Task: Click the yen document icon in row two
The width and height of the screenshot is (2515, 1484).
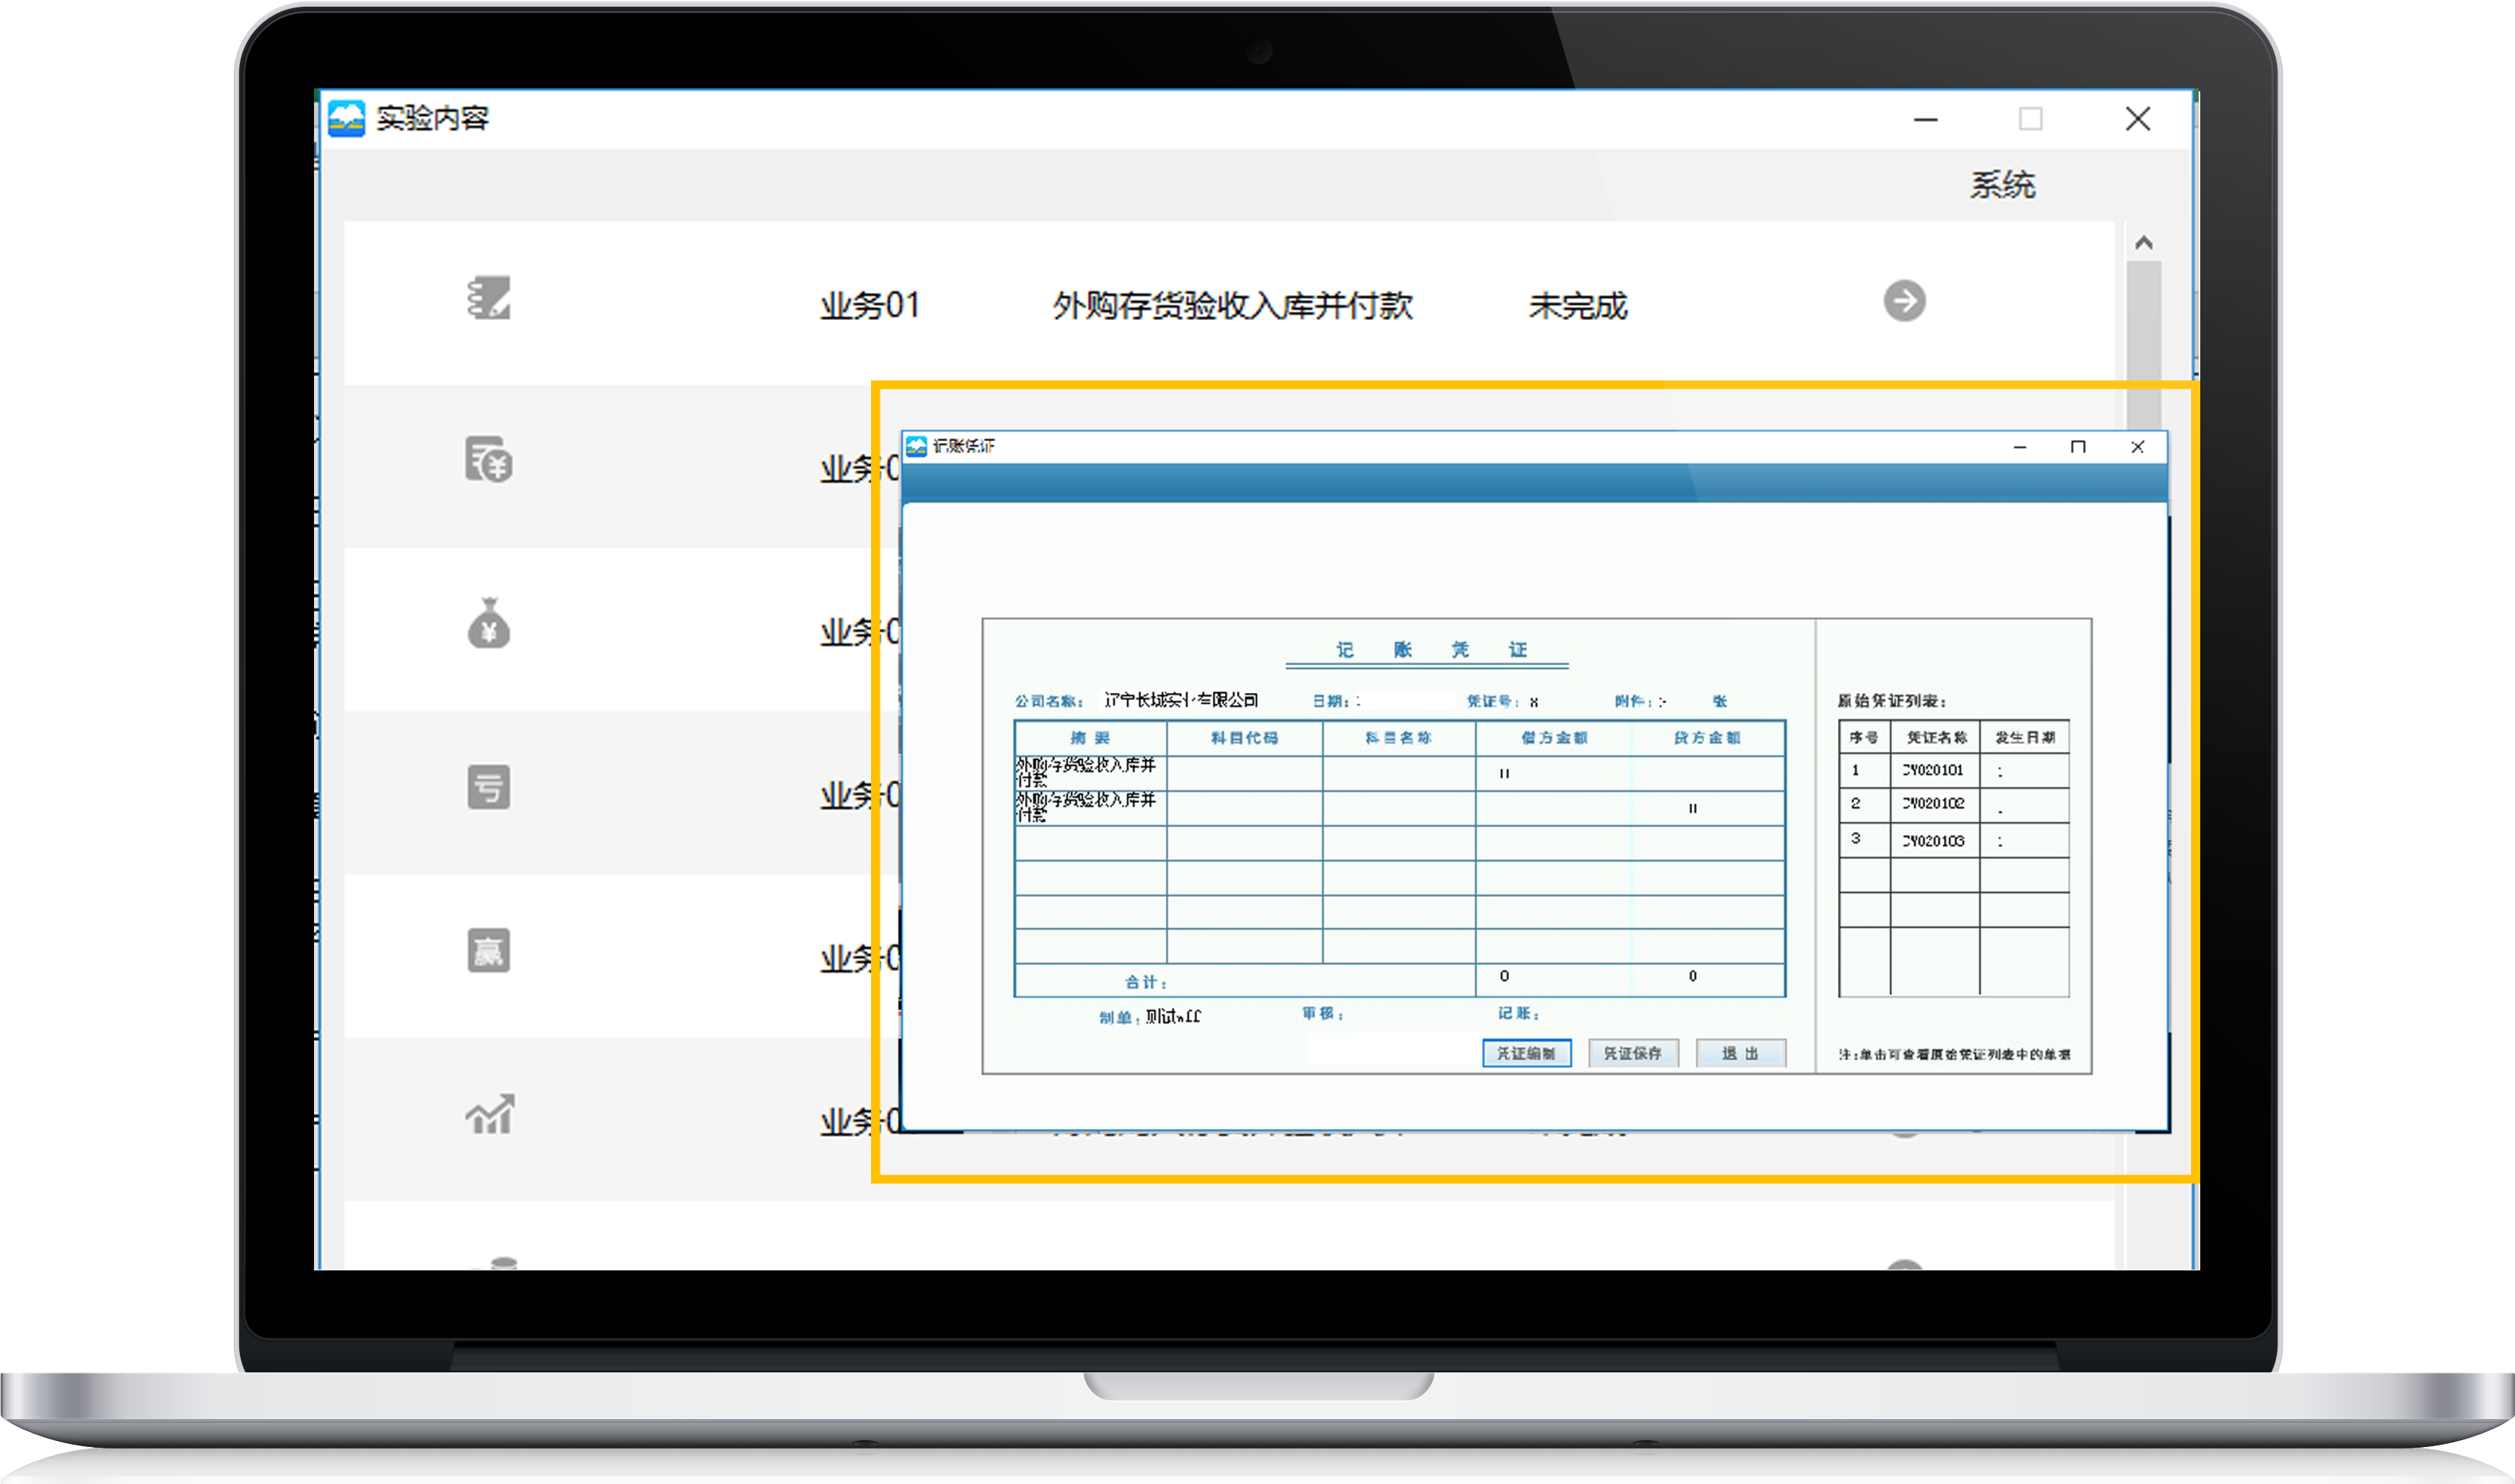Action: pyautogui.click(x=488, y=460)
